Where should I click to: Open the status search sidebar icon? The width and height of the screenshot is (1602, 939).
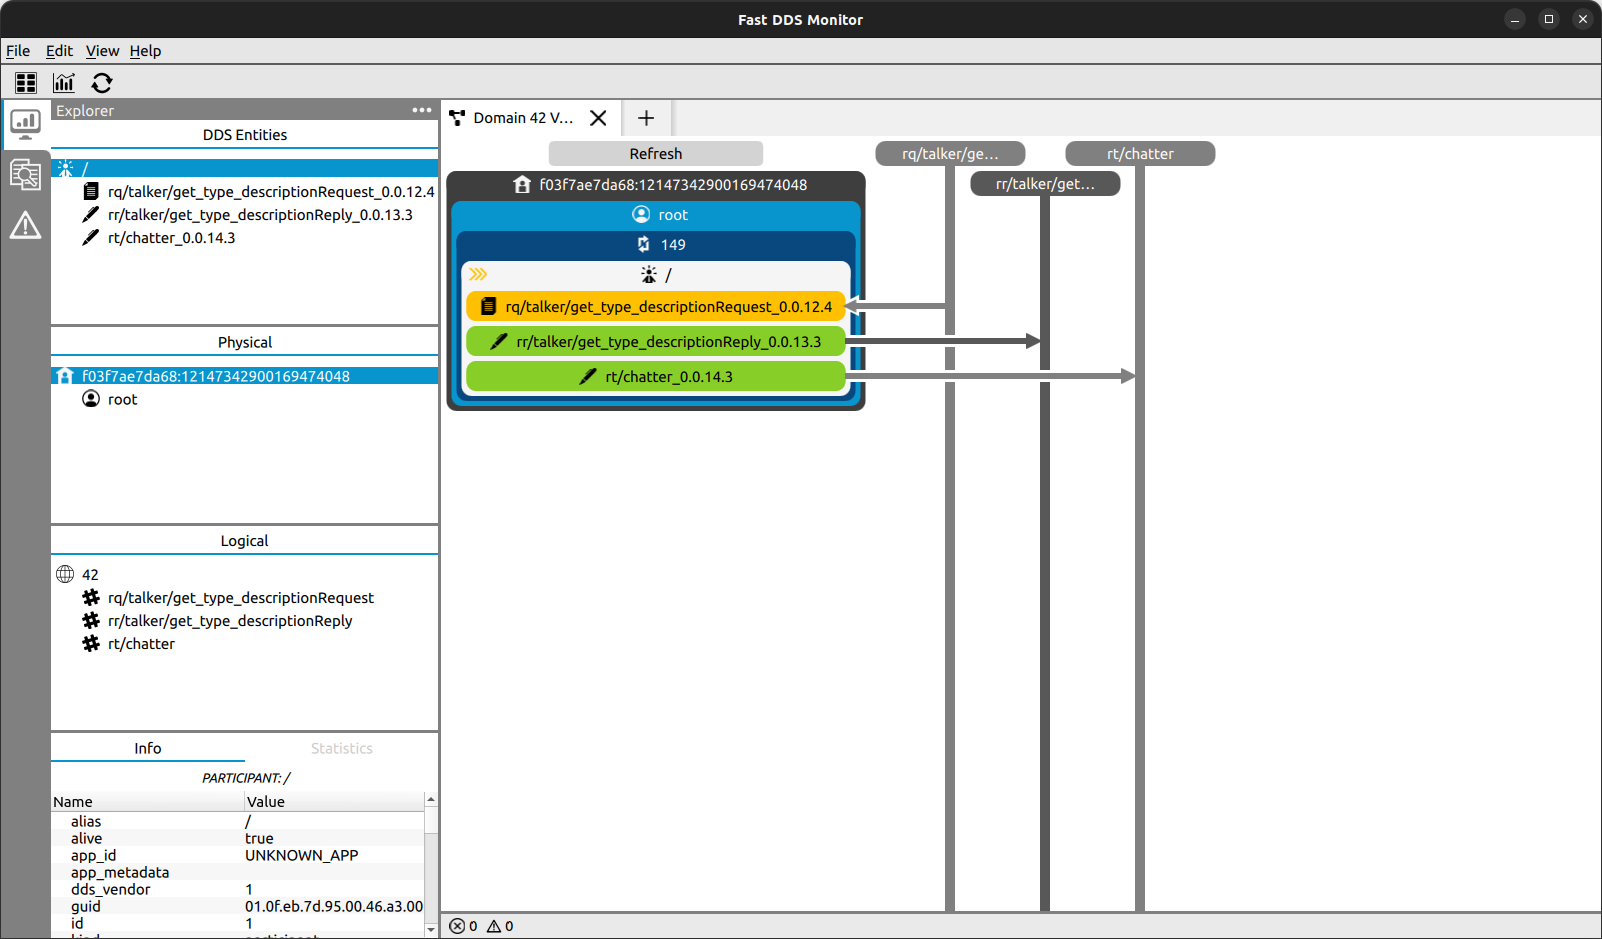25,175
